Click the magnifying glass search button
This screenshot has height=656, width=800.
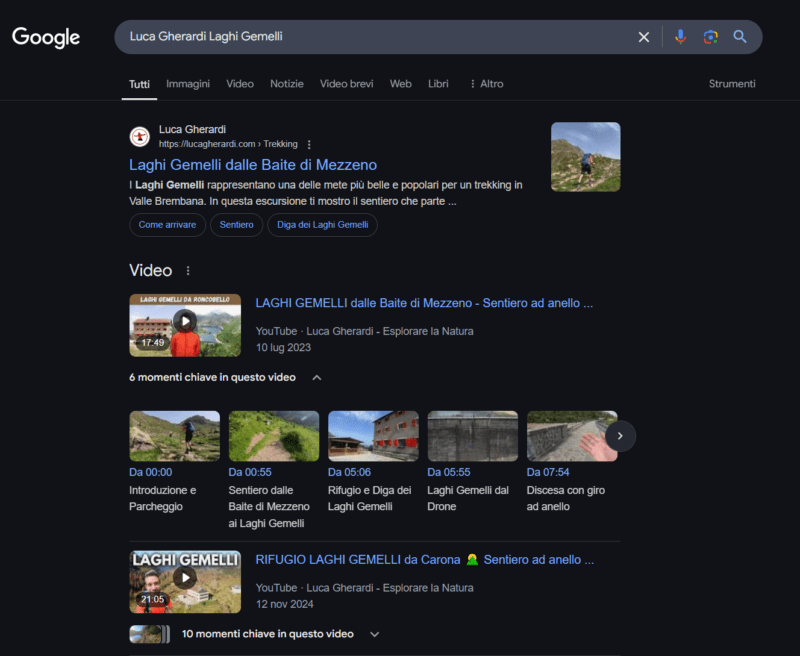(x=740, y=37)
